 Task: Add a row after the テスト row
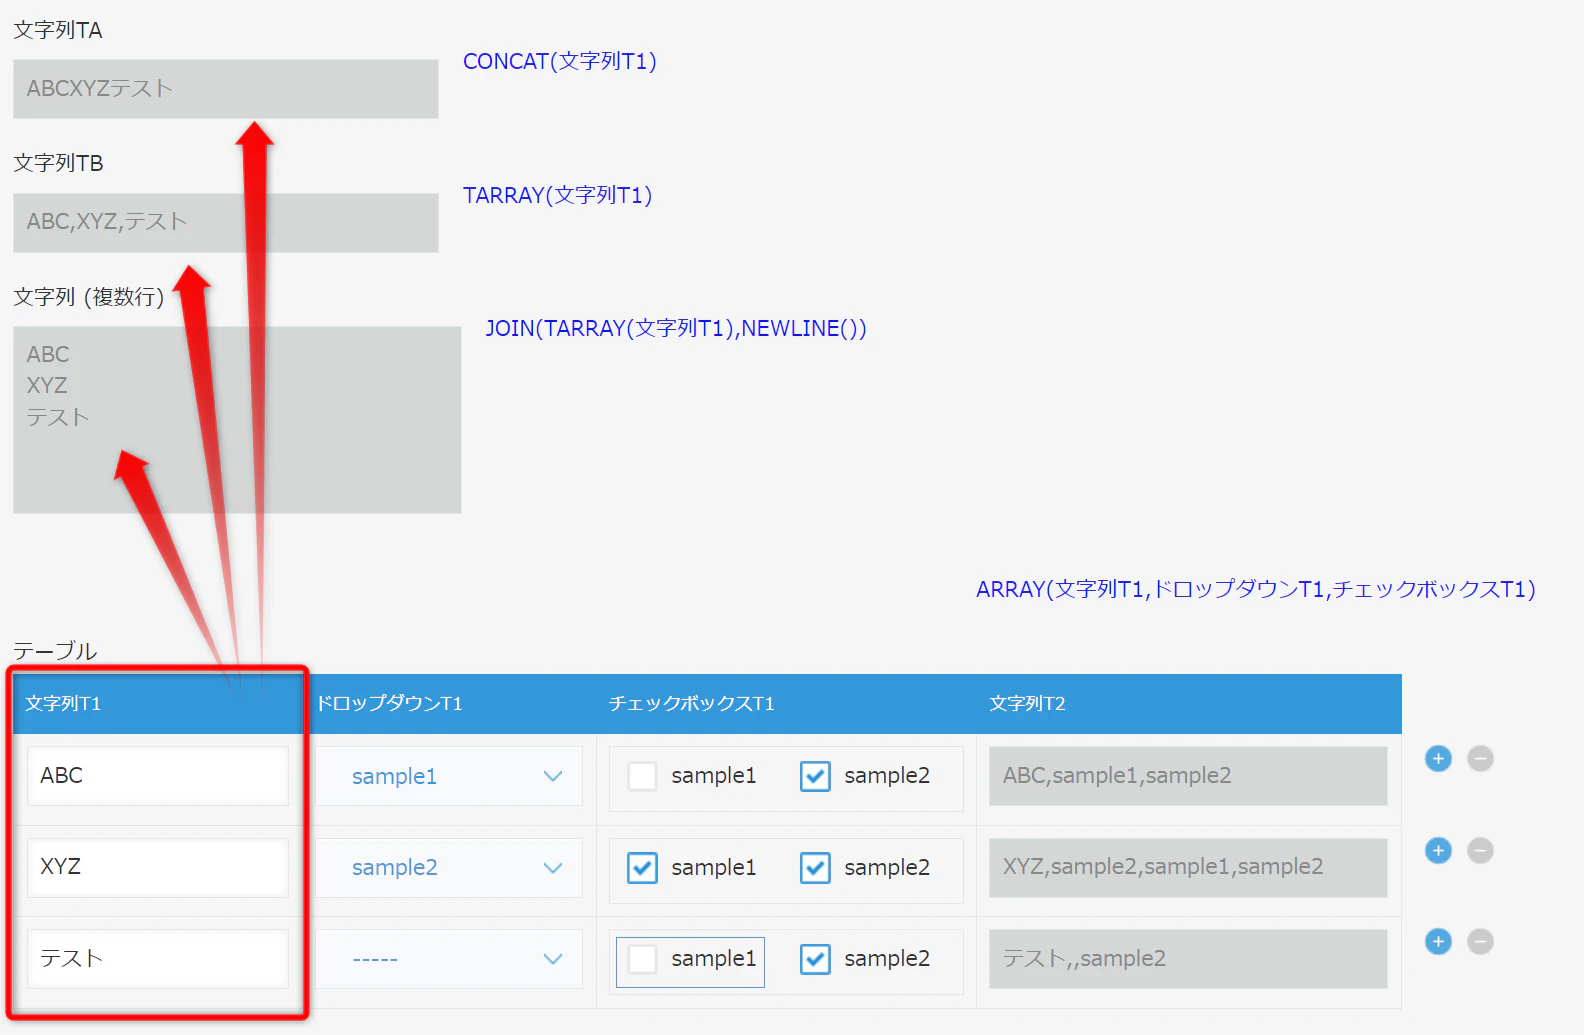pos(1438,942)
